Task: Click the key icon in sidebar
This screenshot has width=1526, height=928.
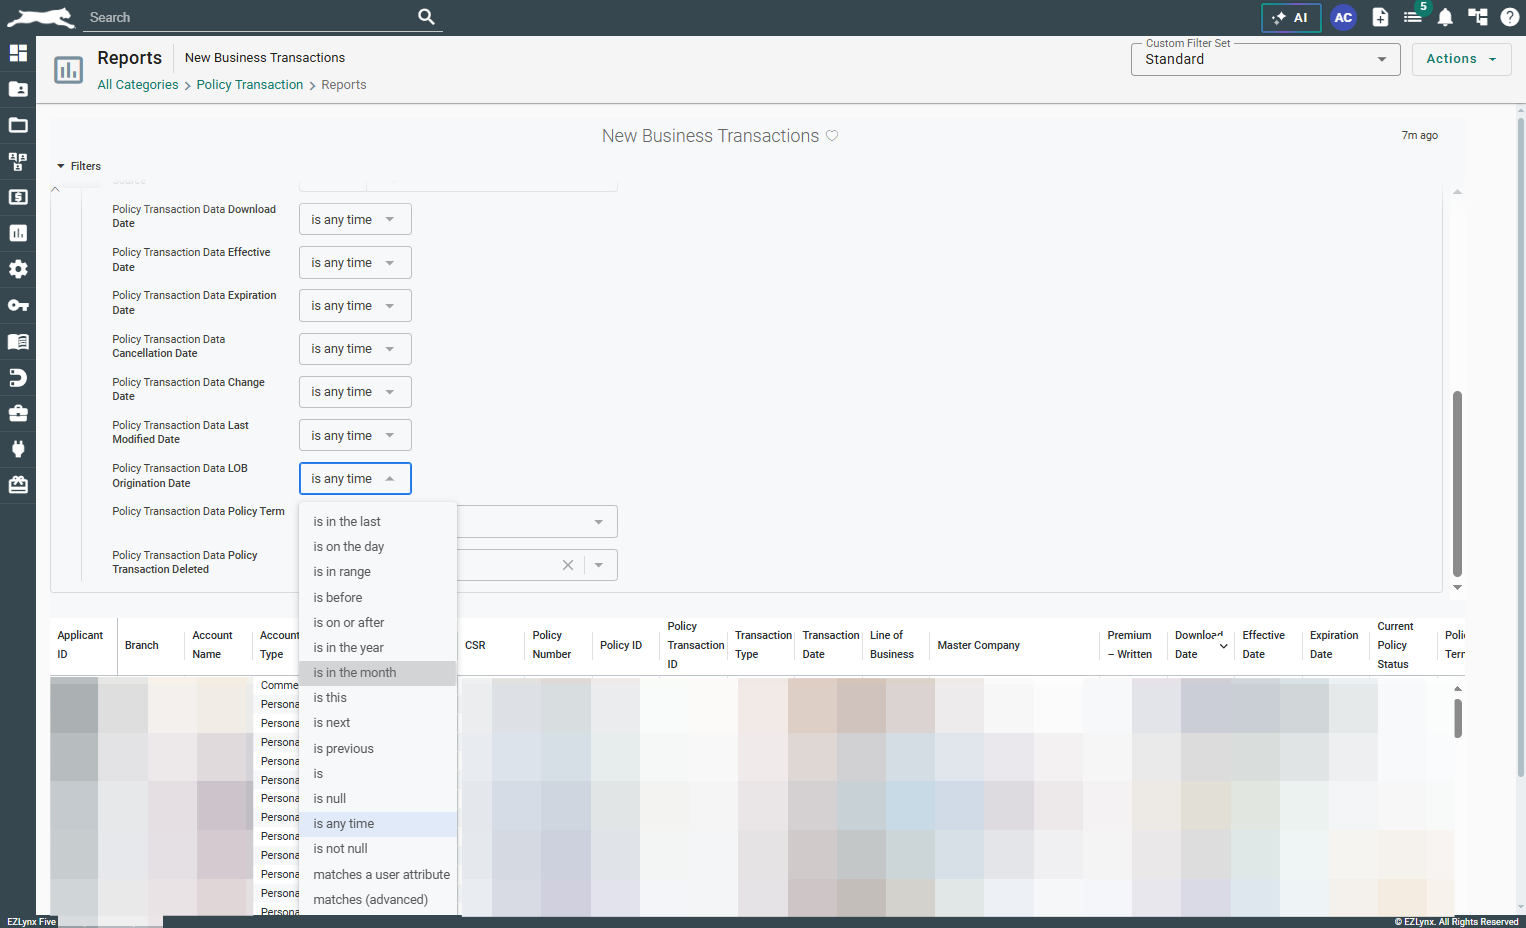Action: (18, 305)
